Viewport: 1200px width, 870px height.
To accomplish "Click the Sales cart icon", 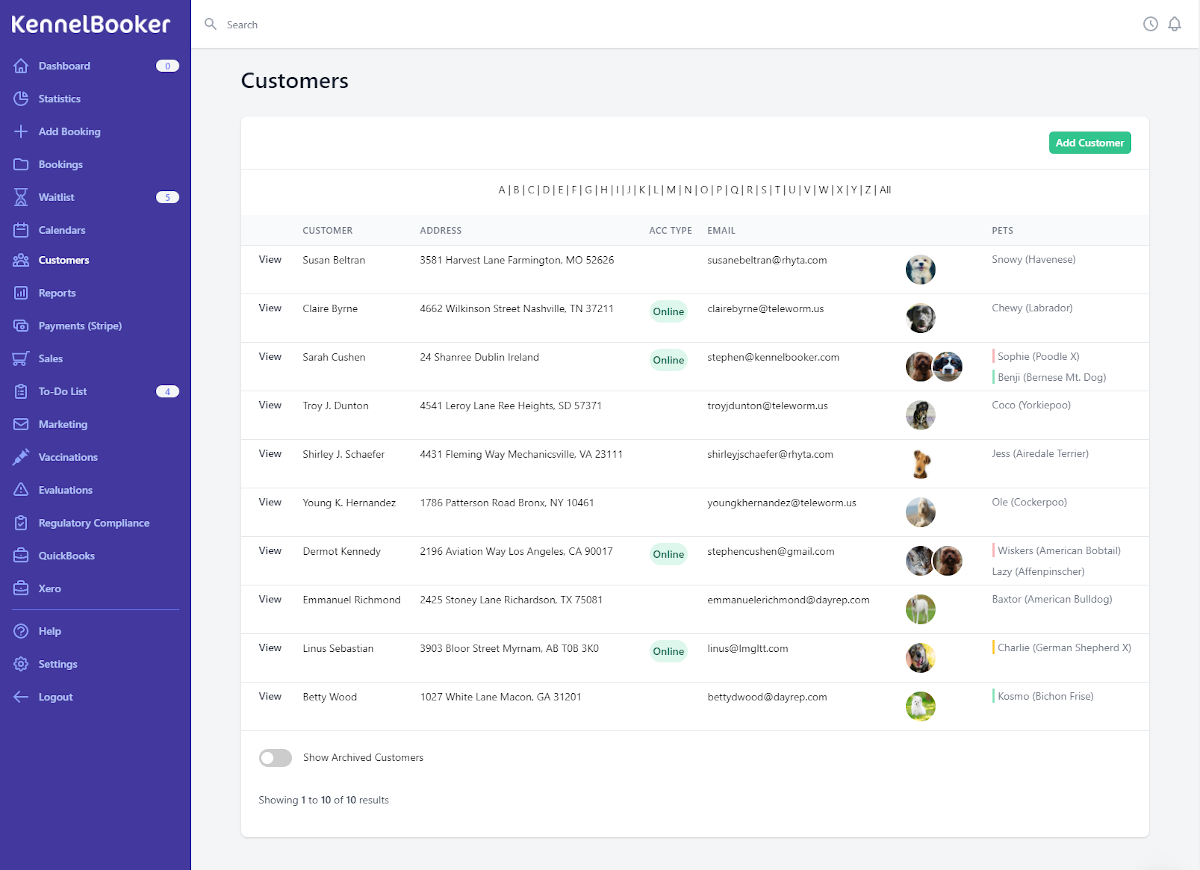I will point(20,358).
